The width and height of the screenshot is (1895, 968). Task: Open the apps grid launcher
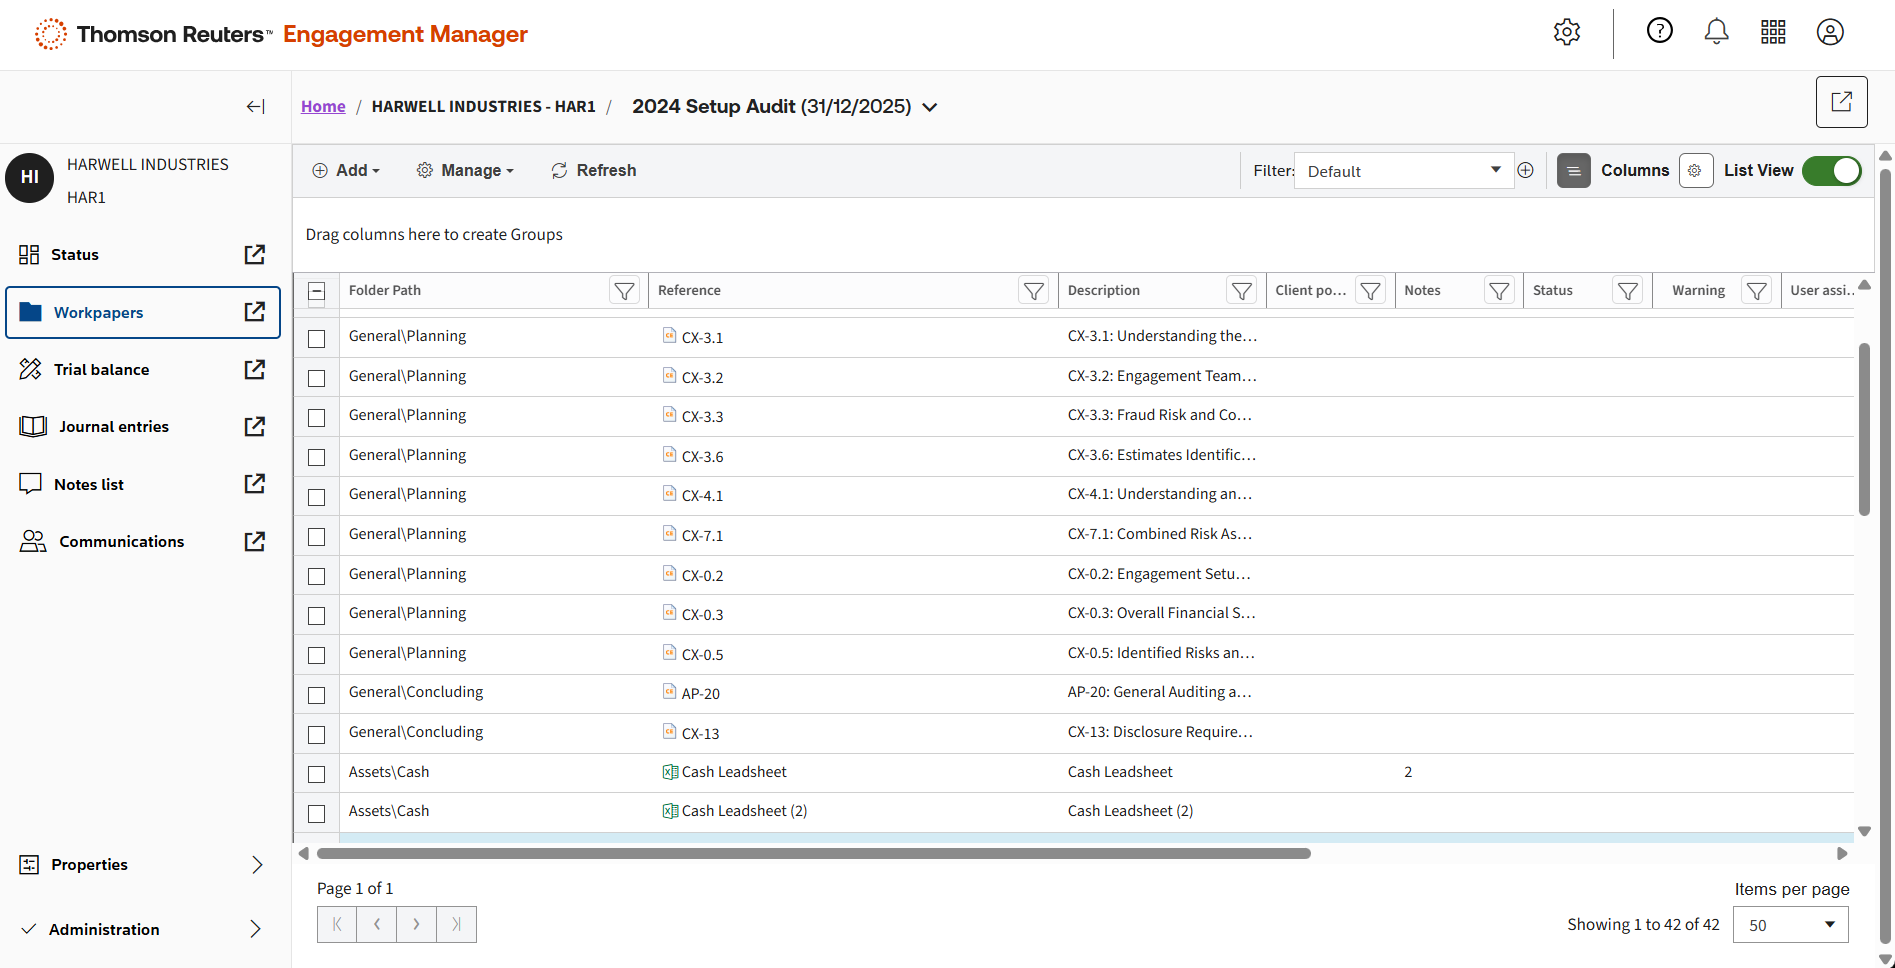coord(1773,32)
